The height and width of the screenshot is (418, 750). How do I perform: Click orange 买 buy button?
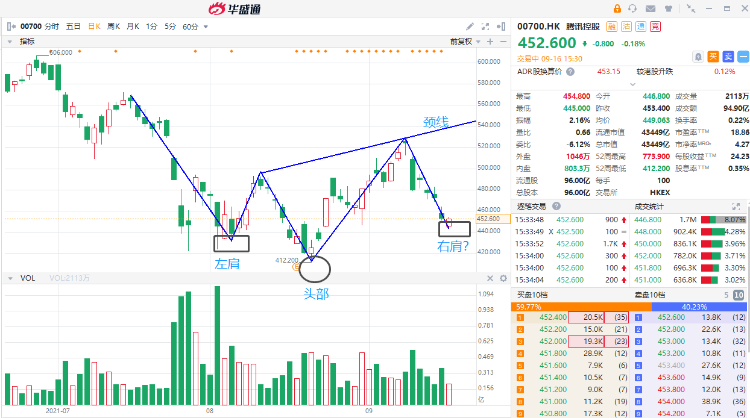713,57
